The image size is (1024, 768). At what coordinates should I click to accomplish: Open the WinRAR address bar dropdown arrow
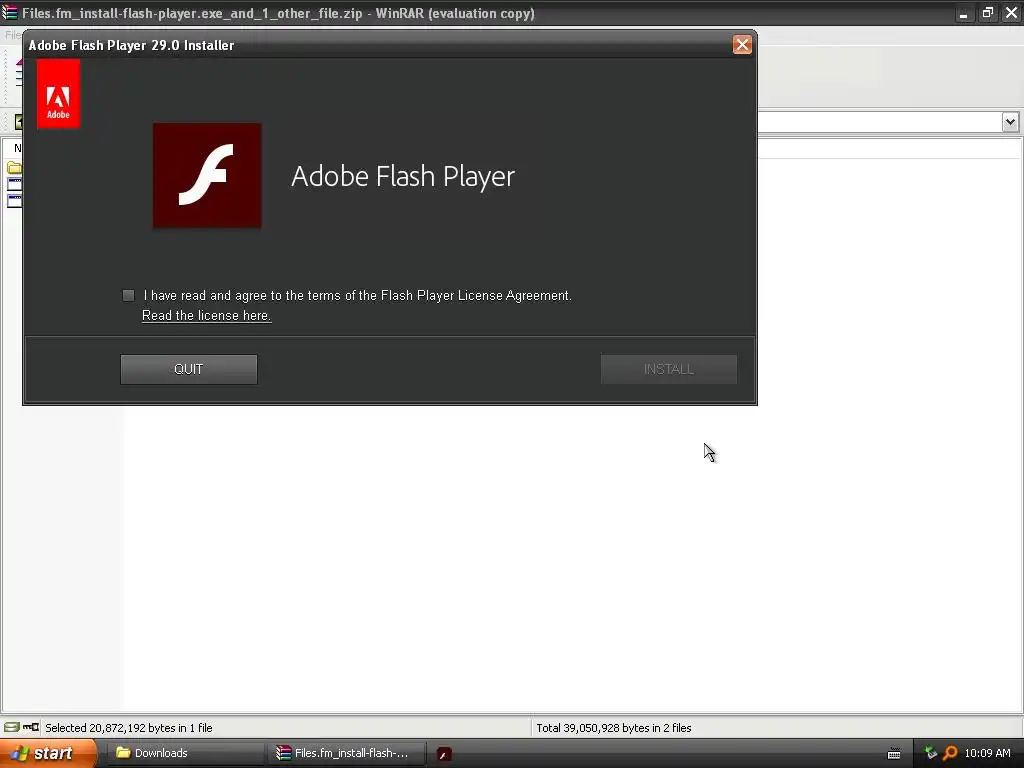[1010, 122]
